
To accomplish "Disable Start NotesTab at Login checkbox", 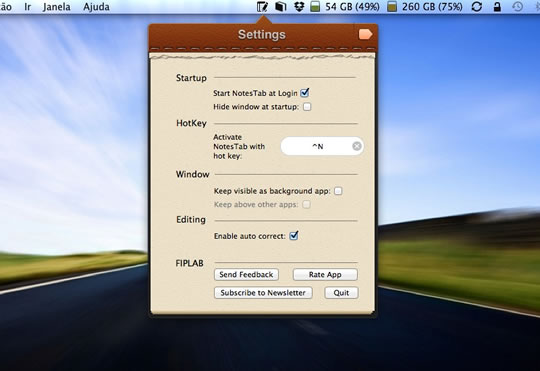I will [305, 93].
